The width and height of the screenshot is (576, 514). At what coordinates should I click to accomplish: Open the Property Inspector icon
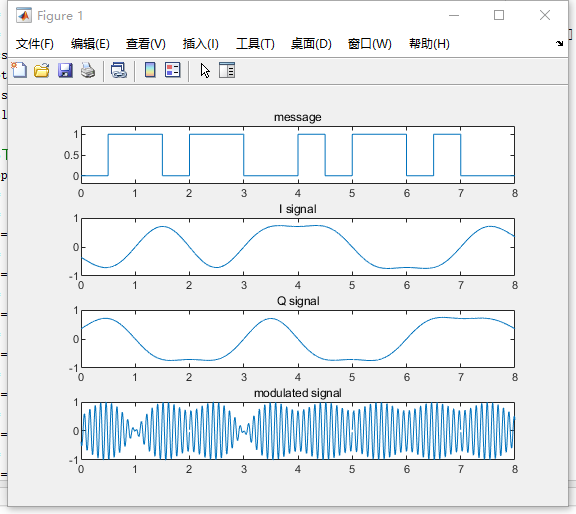point(227,70)
